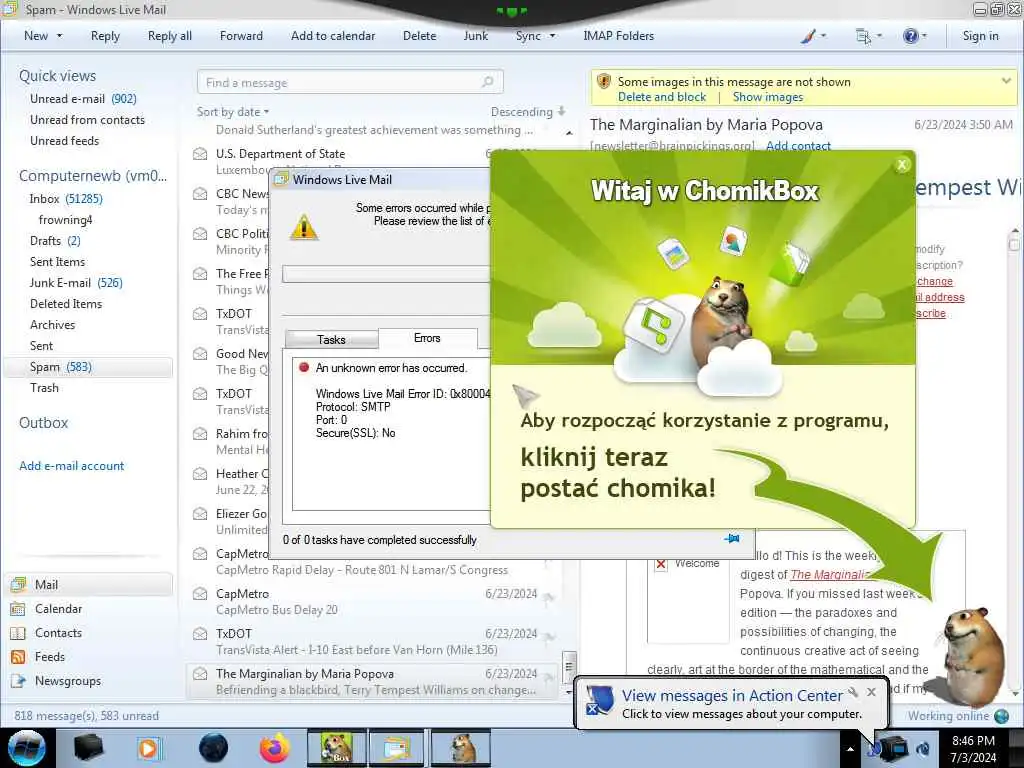Screen dimensions: 1024x768
Task: Click Show images link
Action: coord(767,97)
